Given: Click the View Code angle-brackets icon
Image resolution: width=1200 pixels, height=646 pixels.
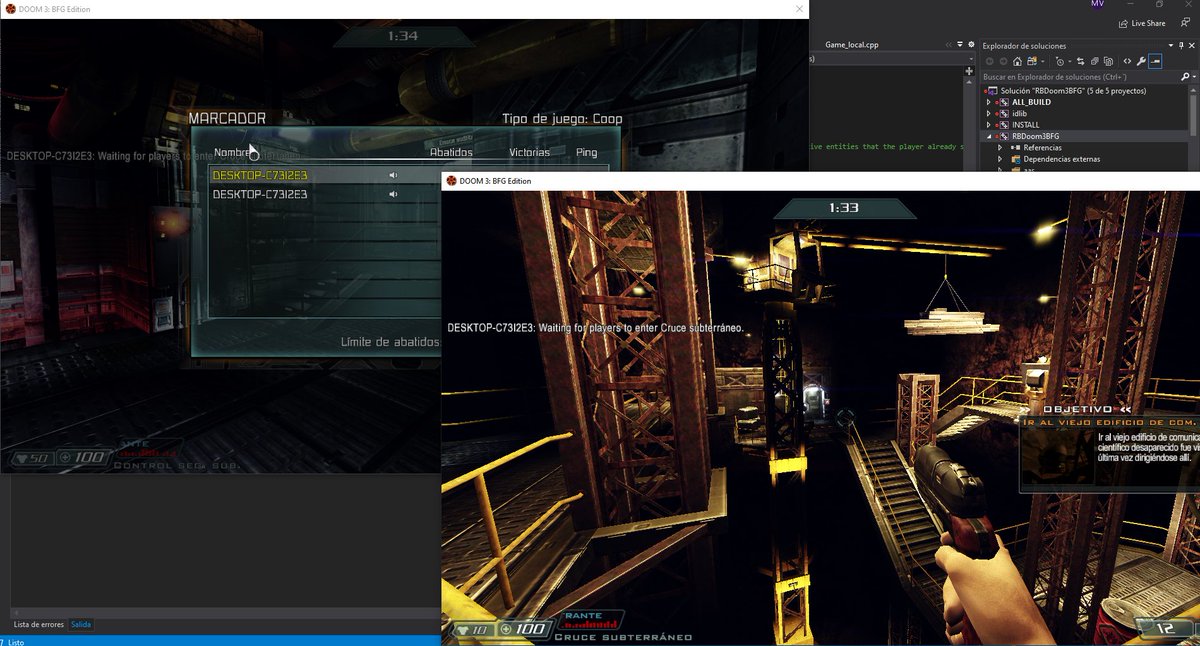Looking at the screenshot, I should [x=1127, y=61].
